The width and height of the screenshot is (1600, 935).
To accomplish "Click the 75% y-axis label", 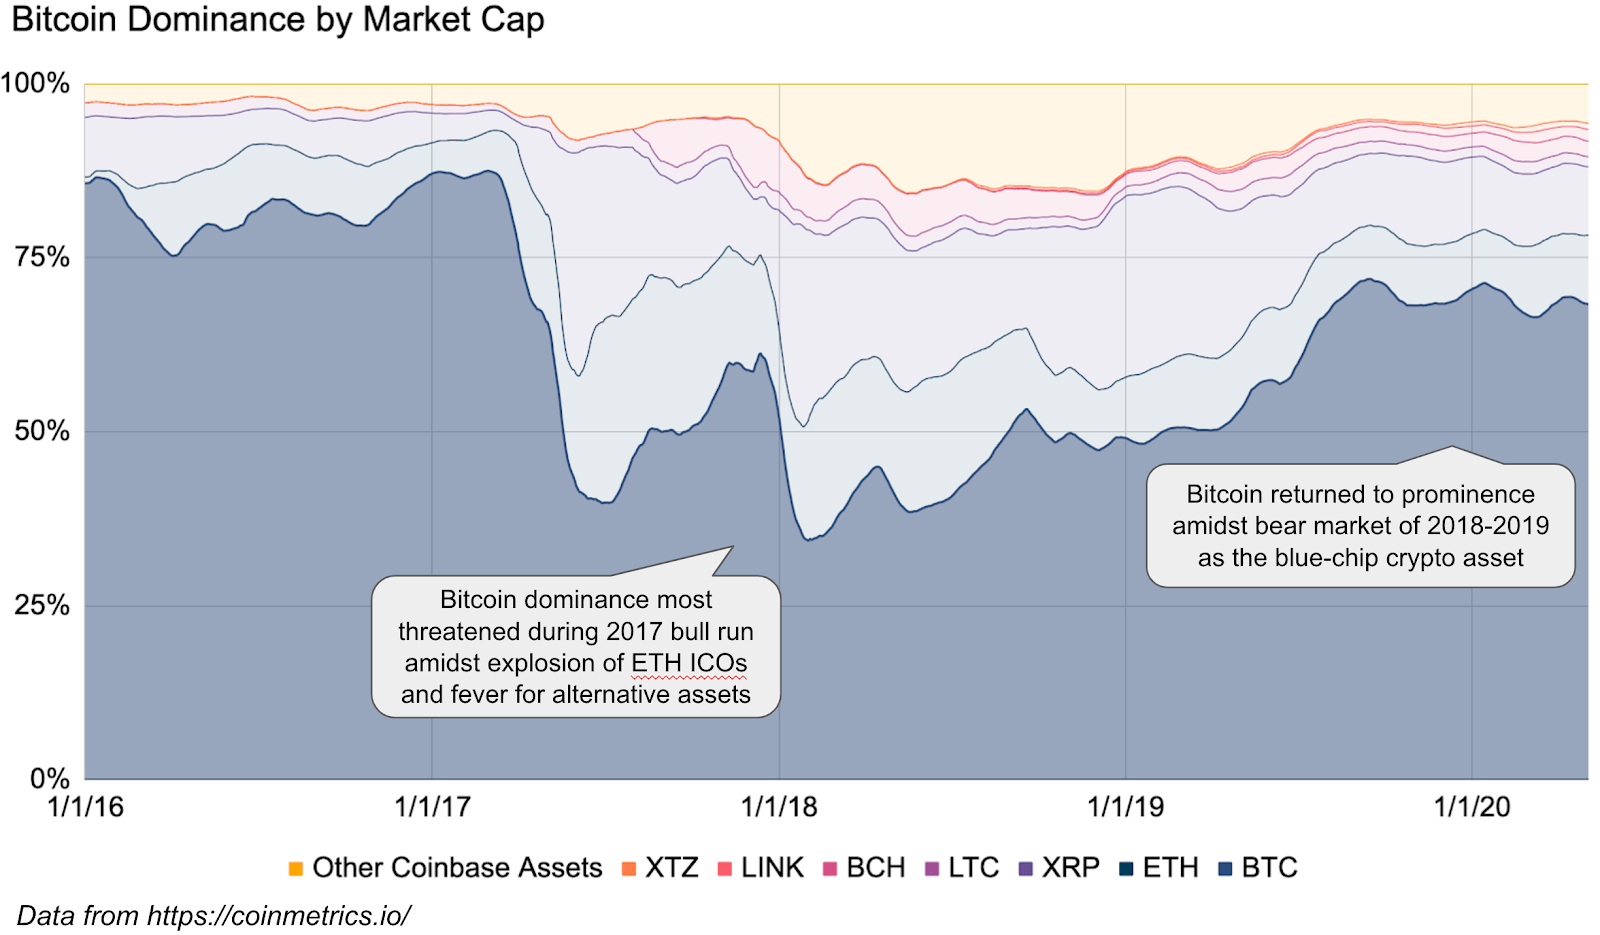I will tap(42, 257).
